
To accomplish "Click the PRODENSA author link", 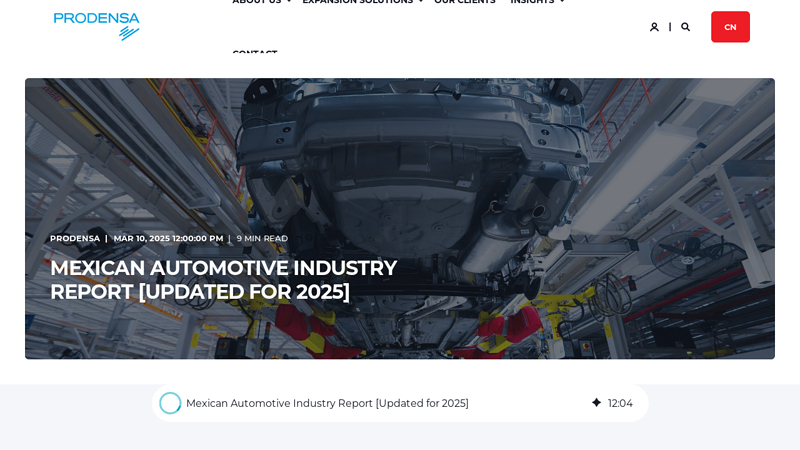I will pos(75,238).
